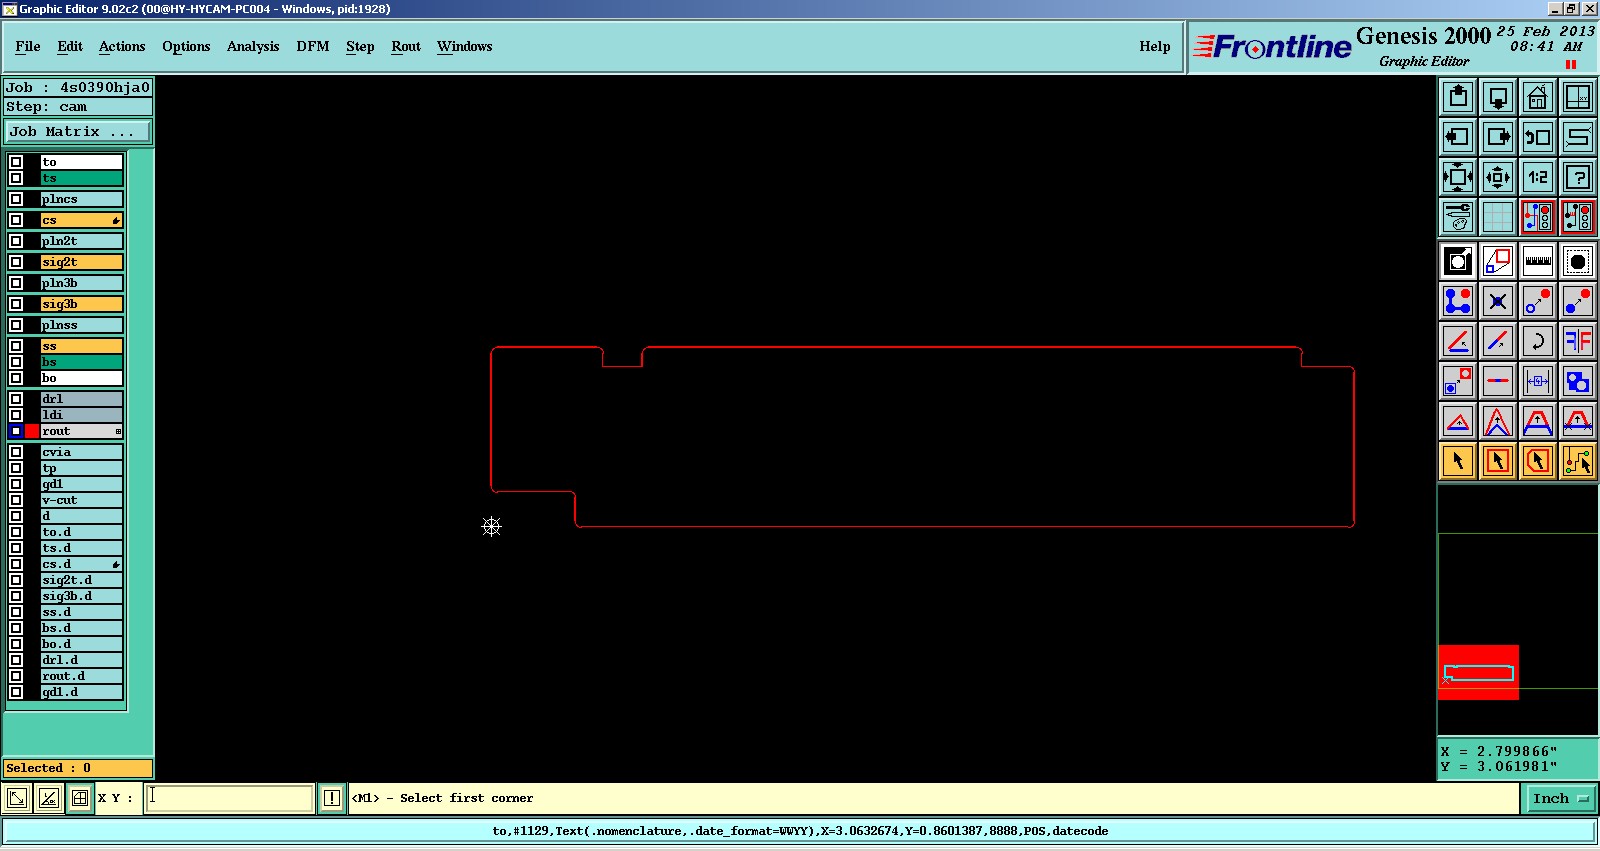The image size is (1600, 851).
Task: Select the sig3b layer row
Action: 81,304
